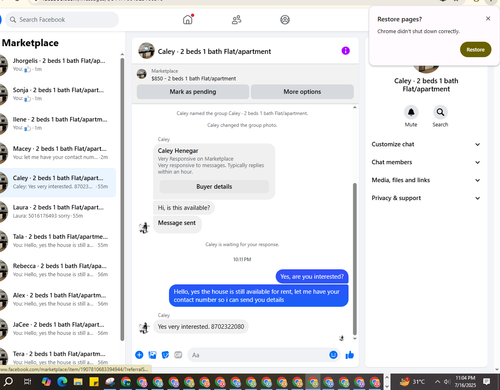Open Copilot from the taskbar
500x390 pixels.
[x=46, y=381]
